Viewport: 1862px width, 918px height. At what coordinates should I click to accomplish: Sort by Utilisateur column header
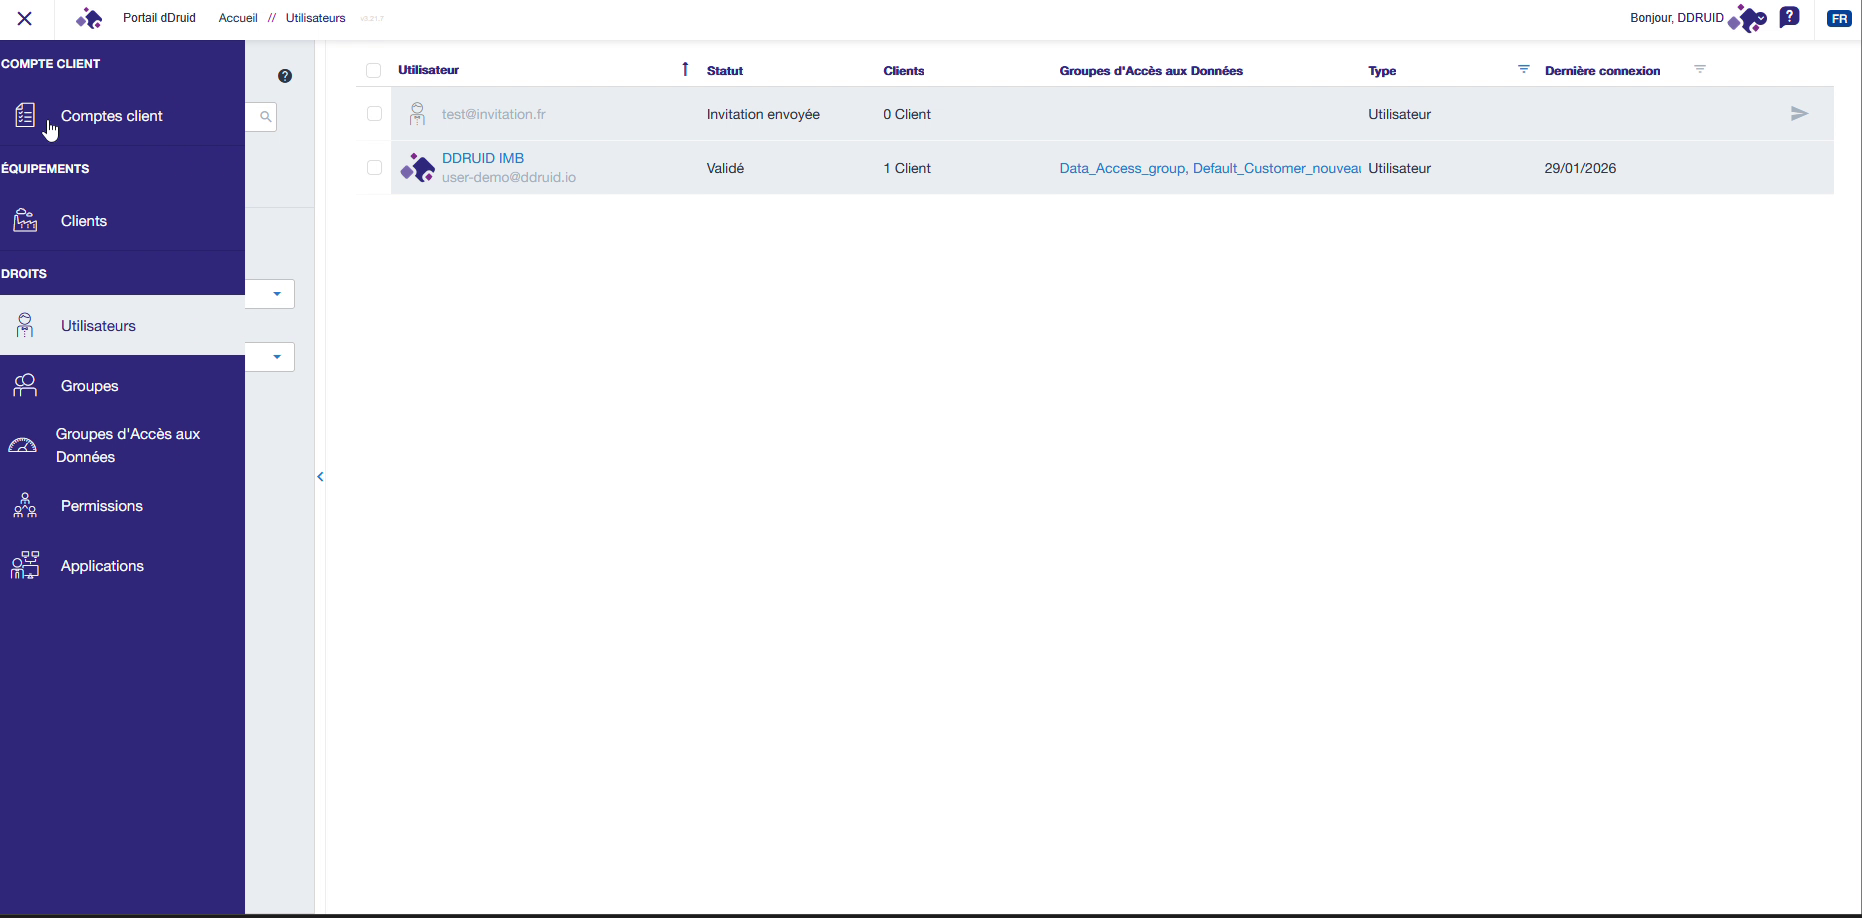click(428, 70)
